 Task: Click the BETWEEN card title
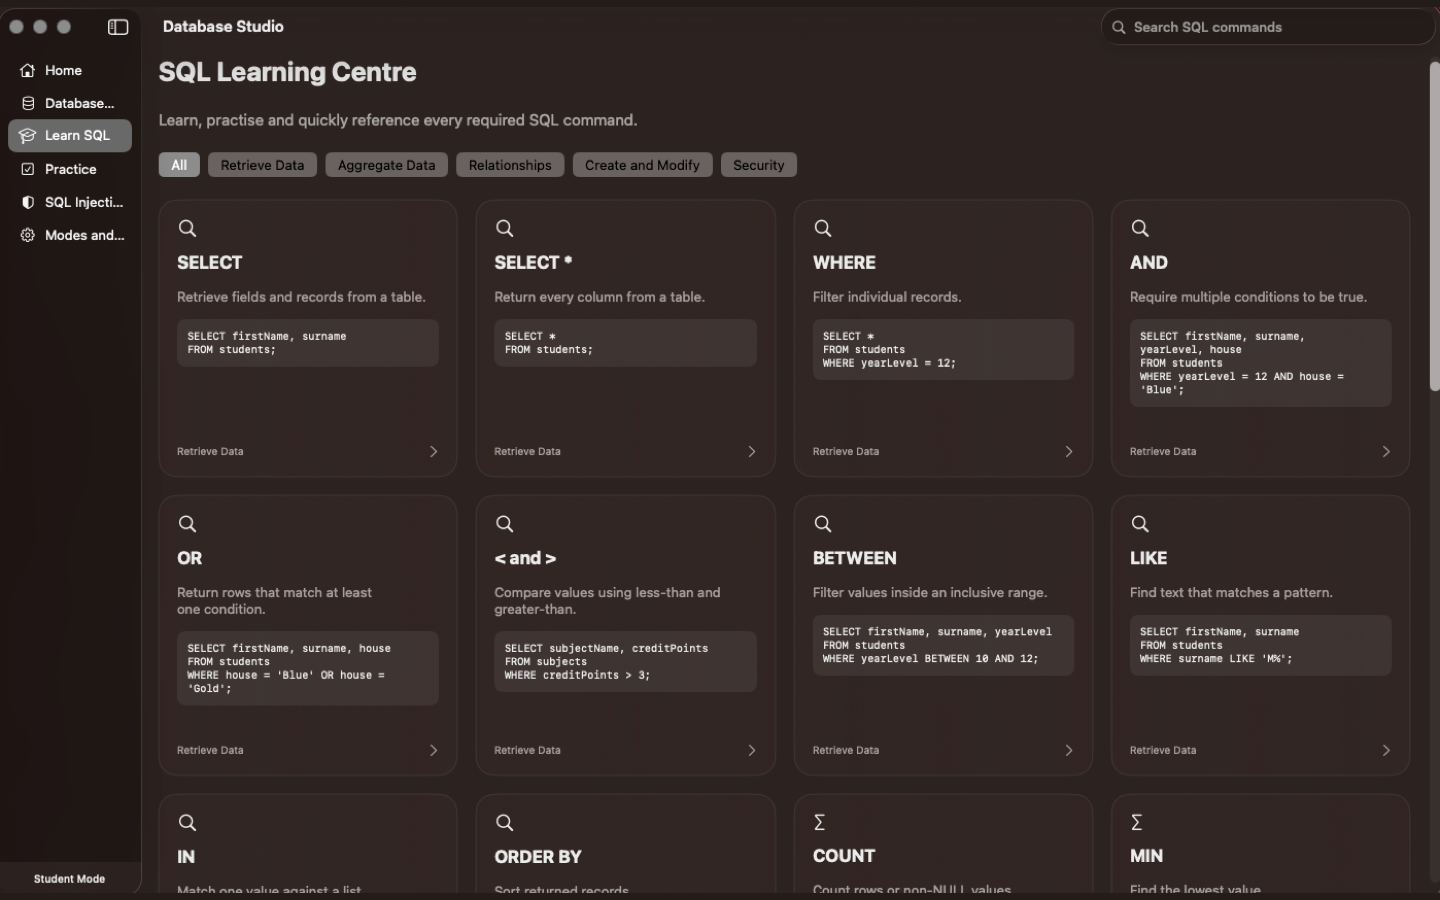tap(854, 558)
